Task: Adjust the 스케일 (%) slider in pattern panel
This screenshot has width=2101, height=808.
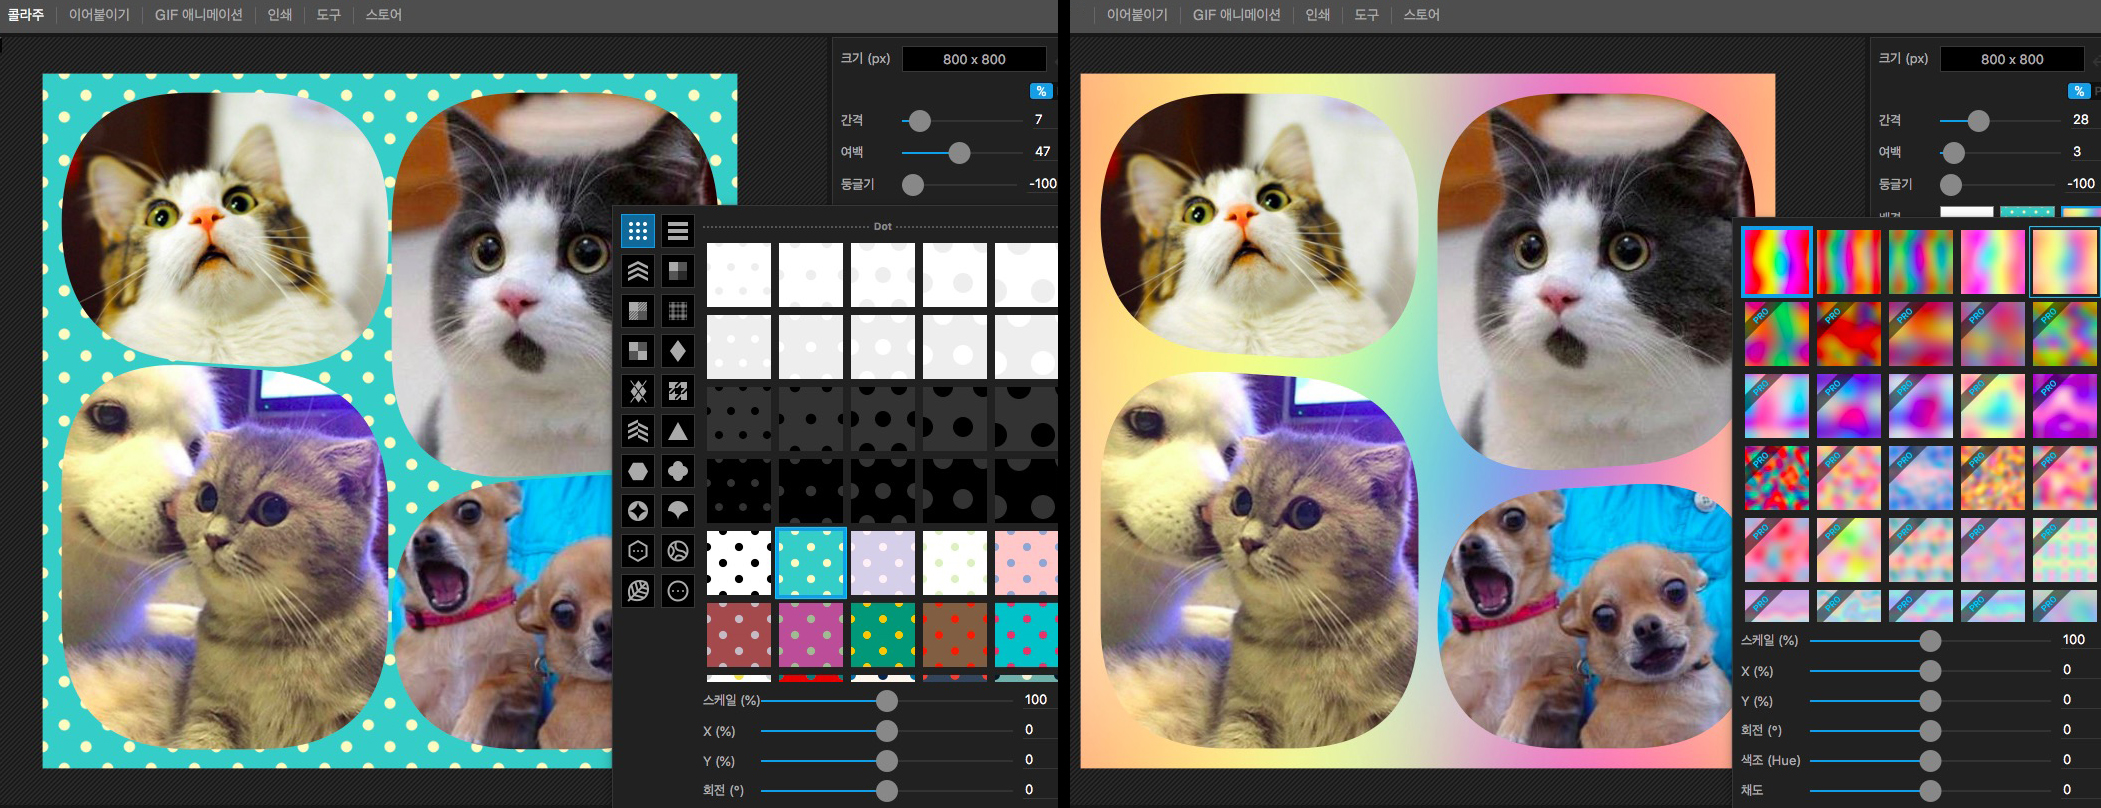Action: [x=887, y=701]
